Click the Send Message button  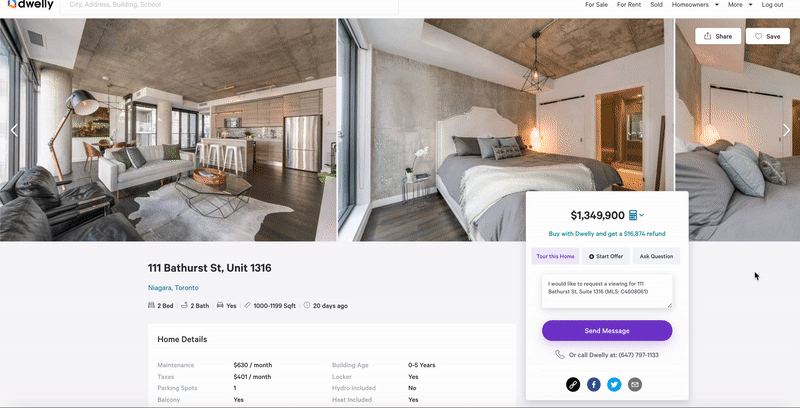click(x=607, y=331)
